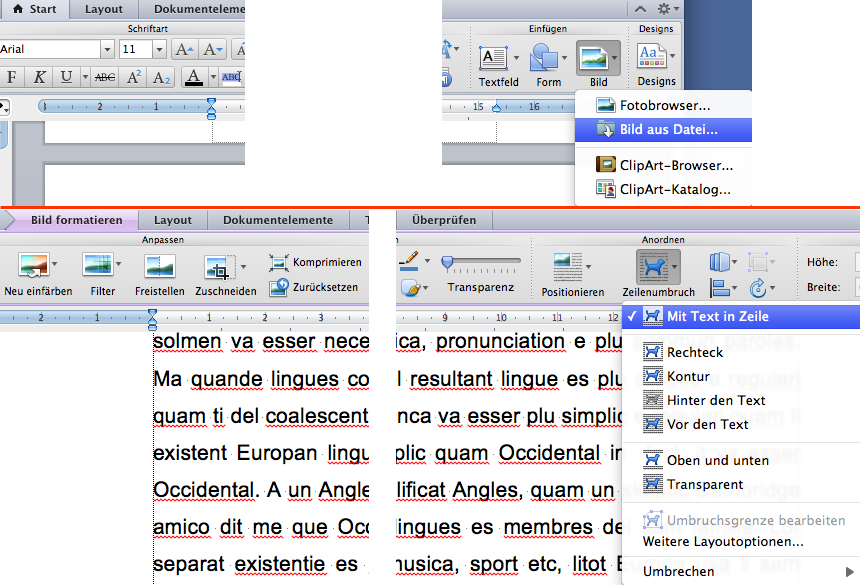Switch to the Überprüfen ribbon tab
Screen dimensions: 860x585
[443, 220]
